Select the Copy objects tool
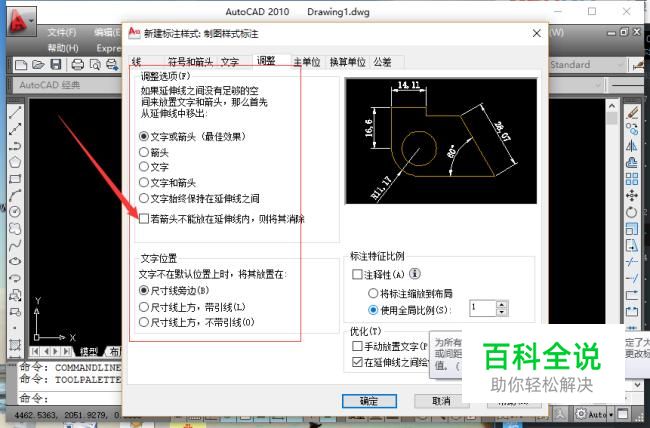 632,129
